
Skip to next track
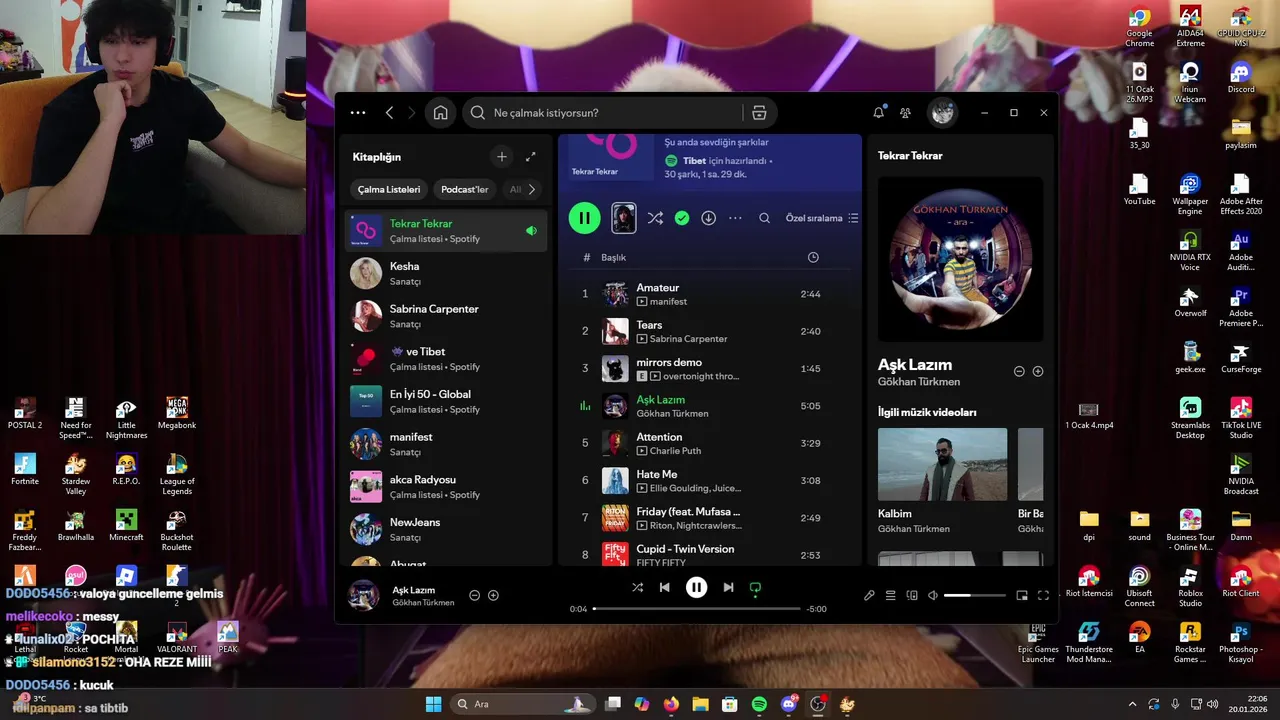click(728, 588)
